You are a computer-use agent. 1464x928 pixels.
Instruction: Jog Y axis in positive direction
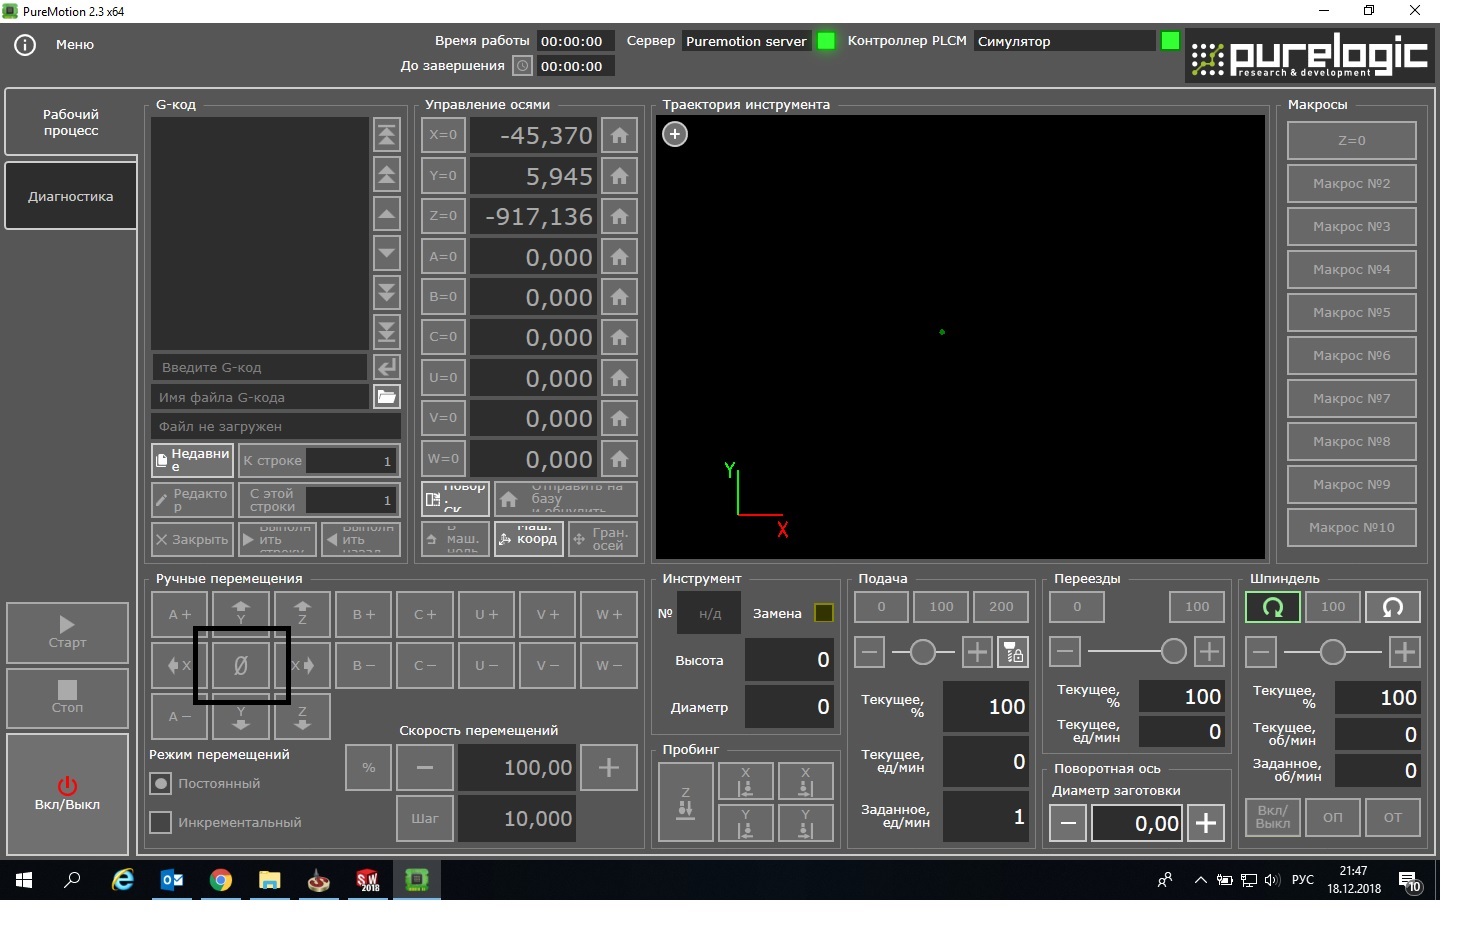(x=241, y=613)
